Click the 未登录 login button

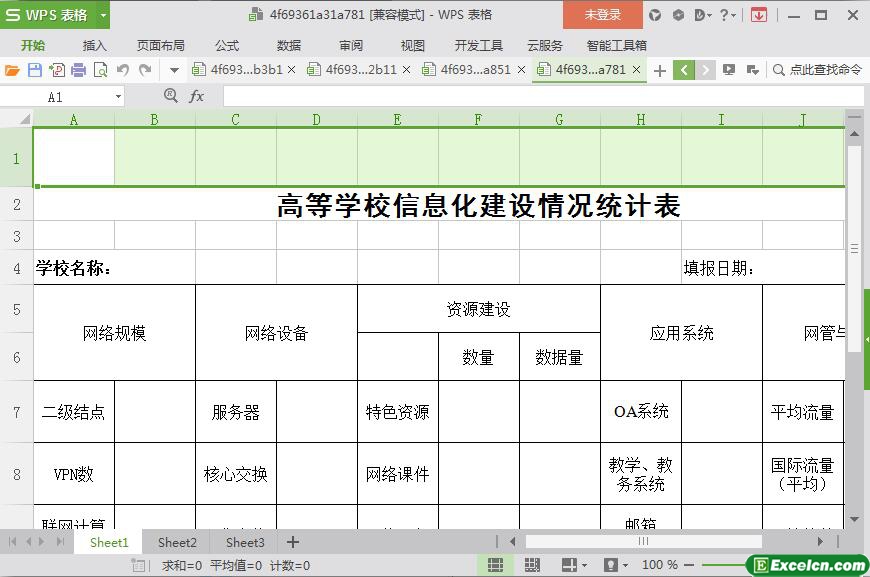click(x=602, y=15)
